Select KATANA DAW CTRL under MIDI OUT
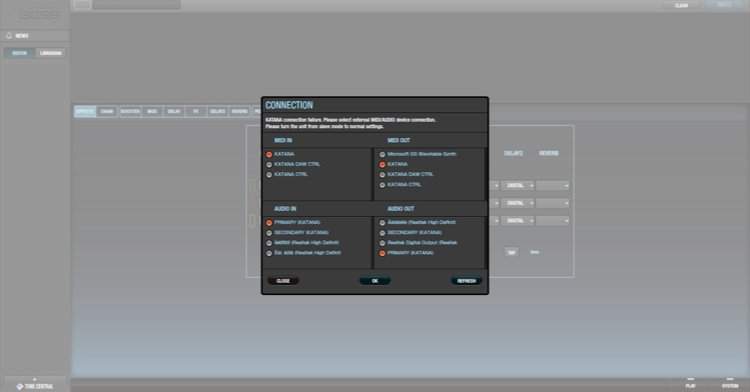Image resolution: width=750 pixels, height=392 pixels. tap(406, 174)
